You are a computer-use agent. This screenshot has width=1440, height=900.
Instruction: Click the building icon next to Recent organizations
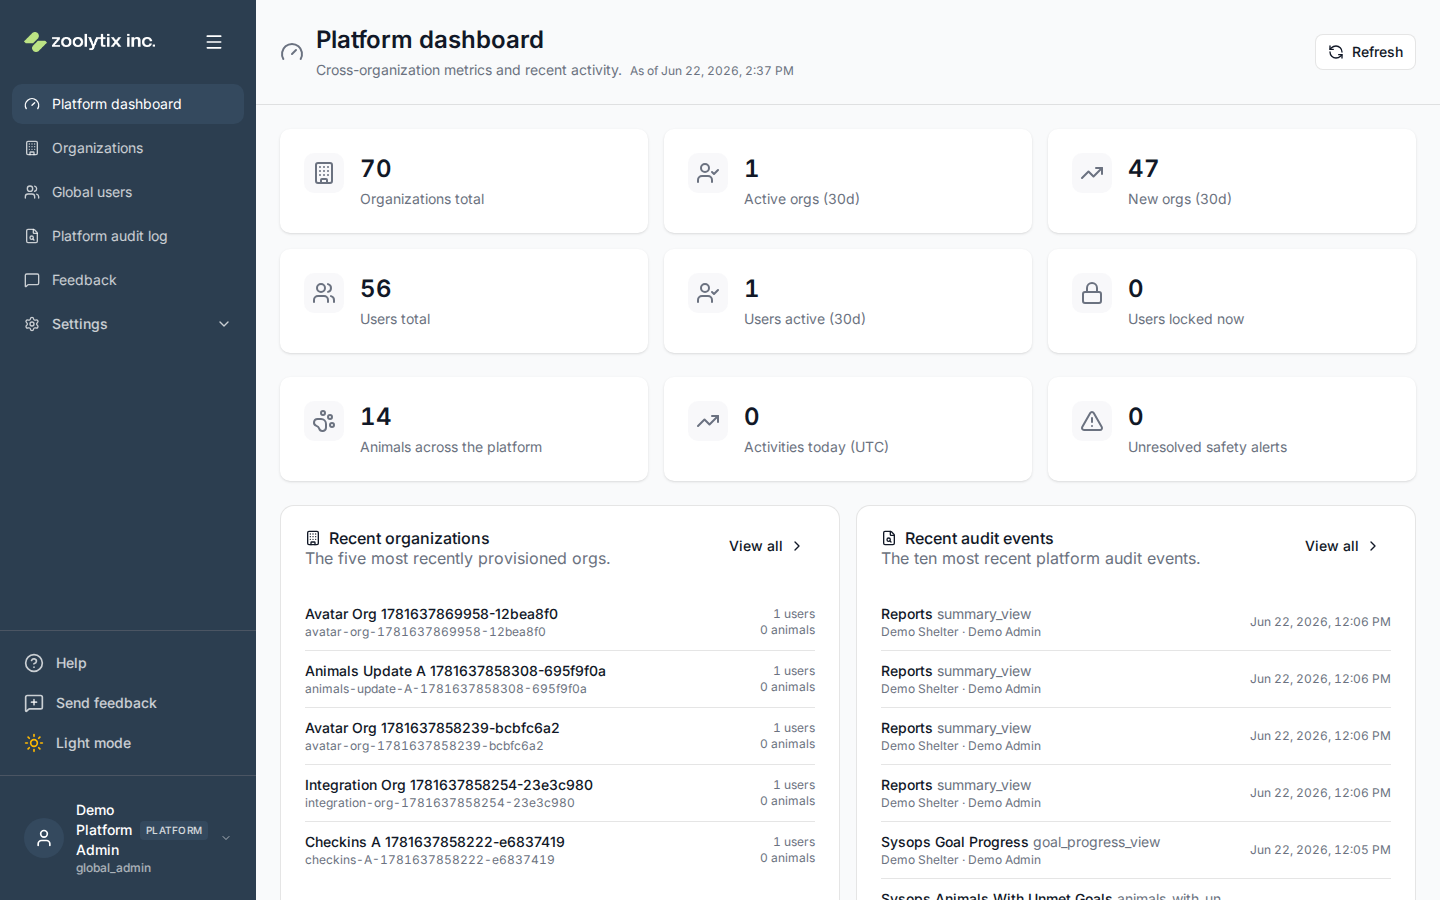(313, 538)
